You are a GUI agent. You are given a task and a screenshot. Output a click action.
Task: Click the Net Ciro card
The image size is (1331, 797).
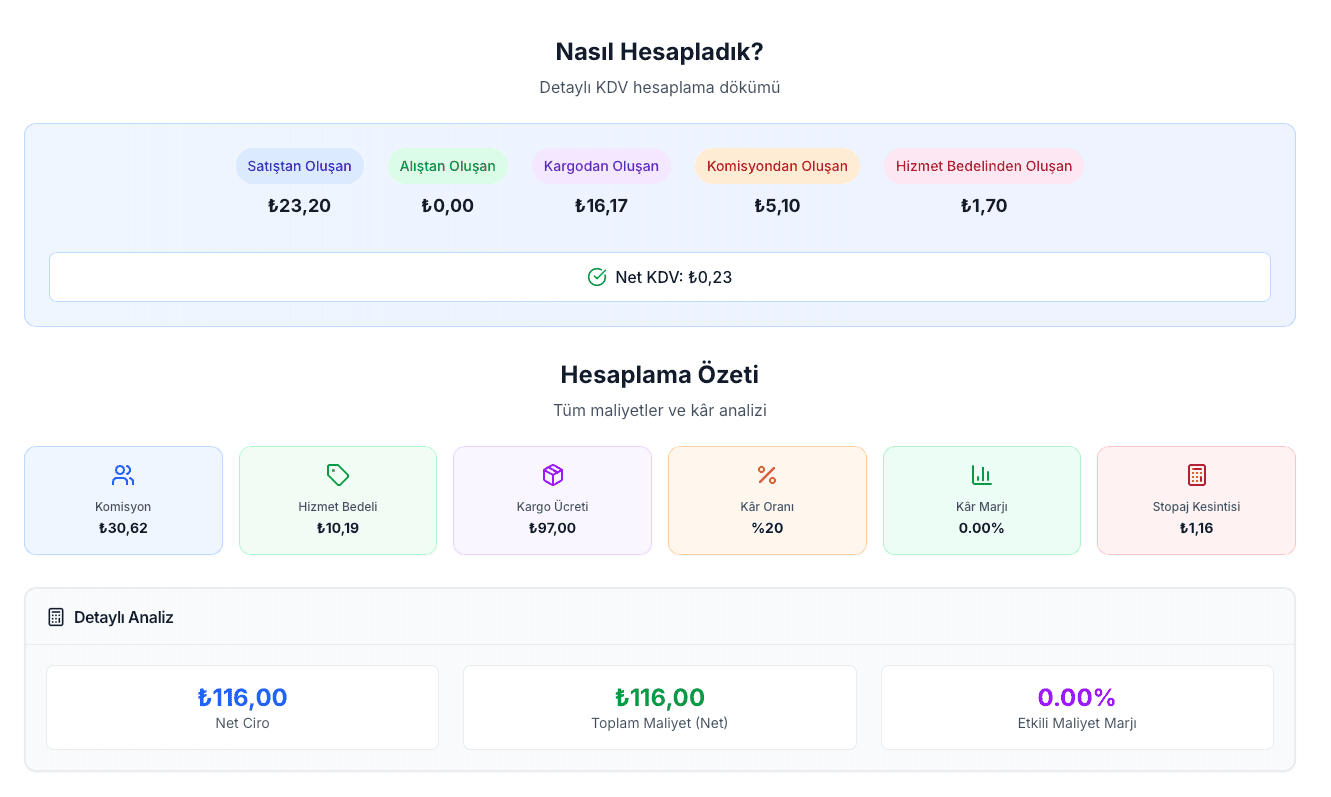[242, 707]
